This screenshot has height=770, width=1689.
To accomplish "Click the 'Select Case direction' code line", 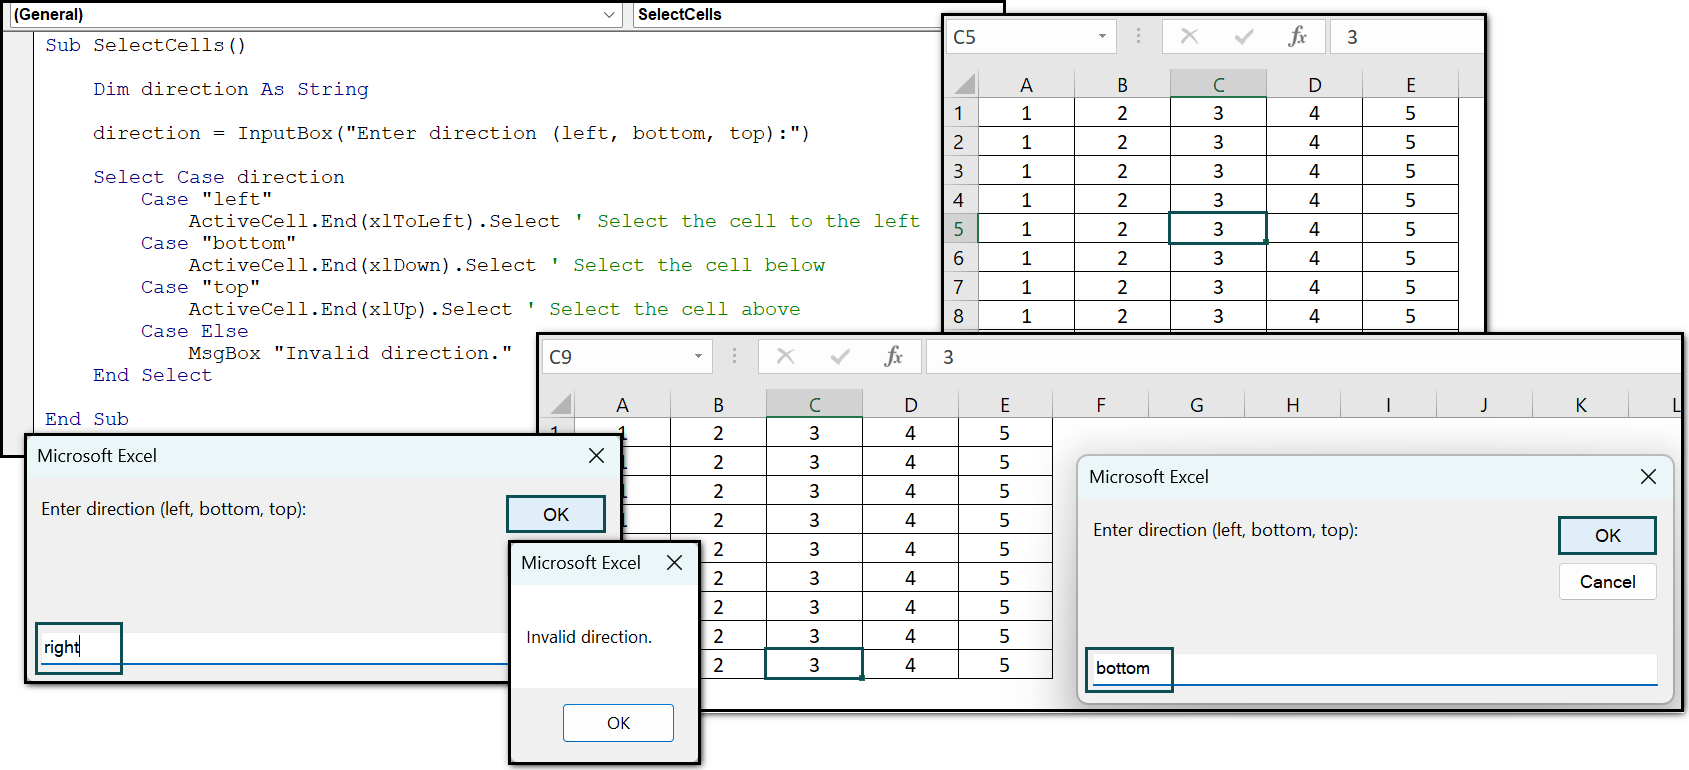I will (219, 177).
